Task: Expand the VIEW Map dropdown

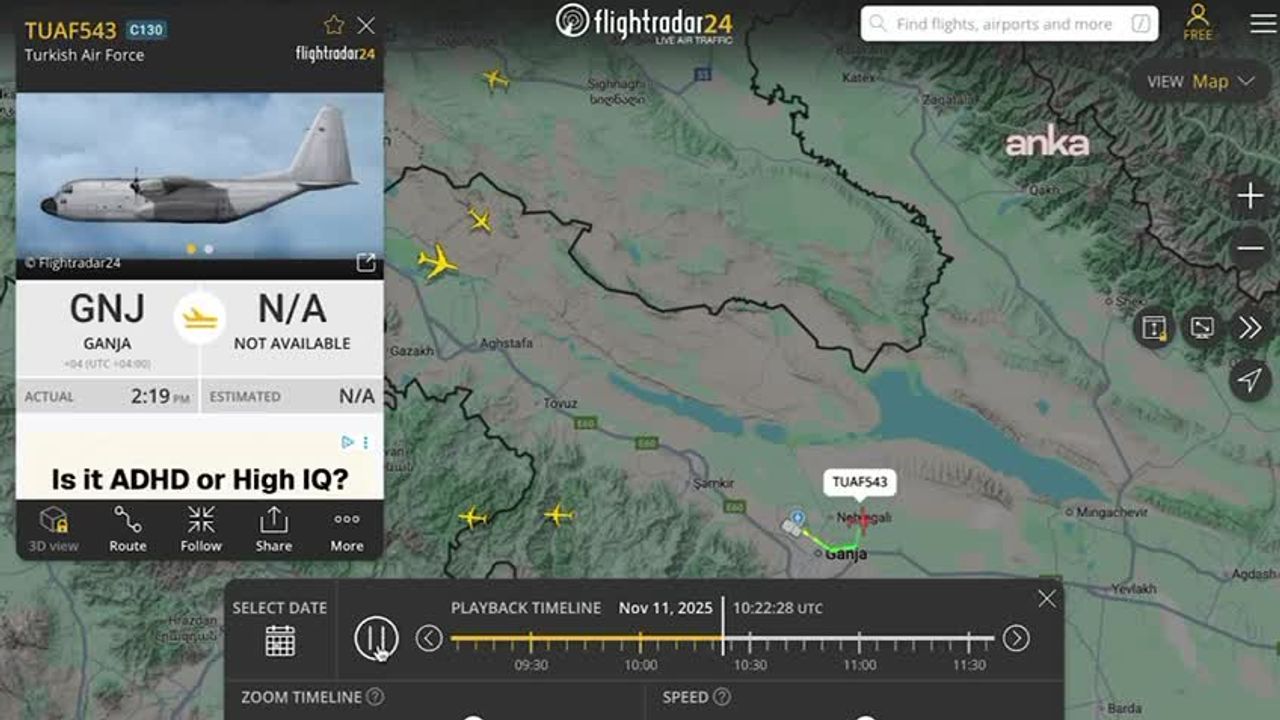Action: click(x=1201, y=82)
